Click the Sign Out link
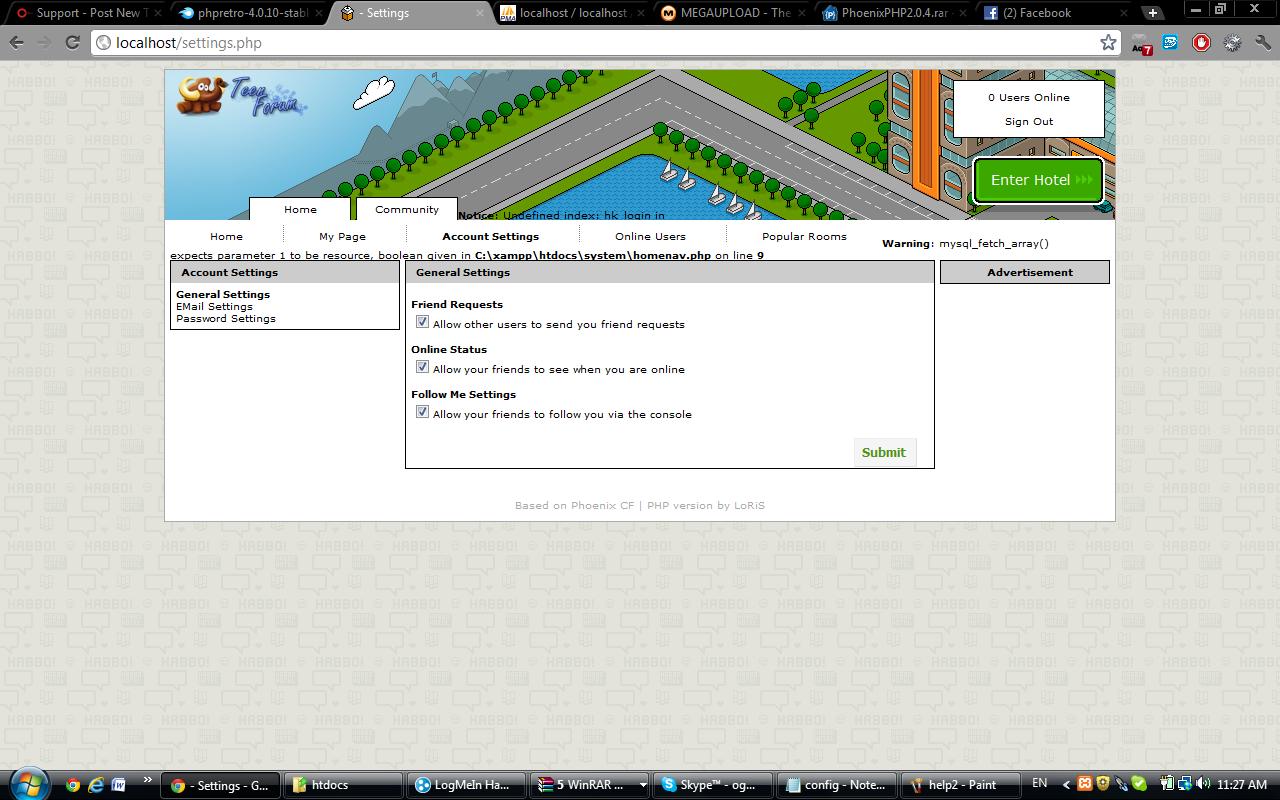The image size is (1280, 800). point(1029,121)
